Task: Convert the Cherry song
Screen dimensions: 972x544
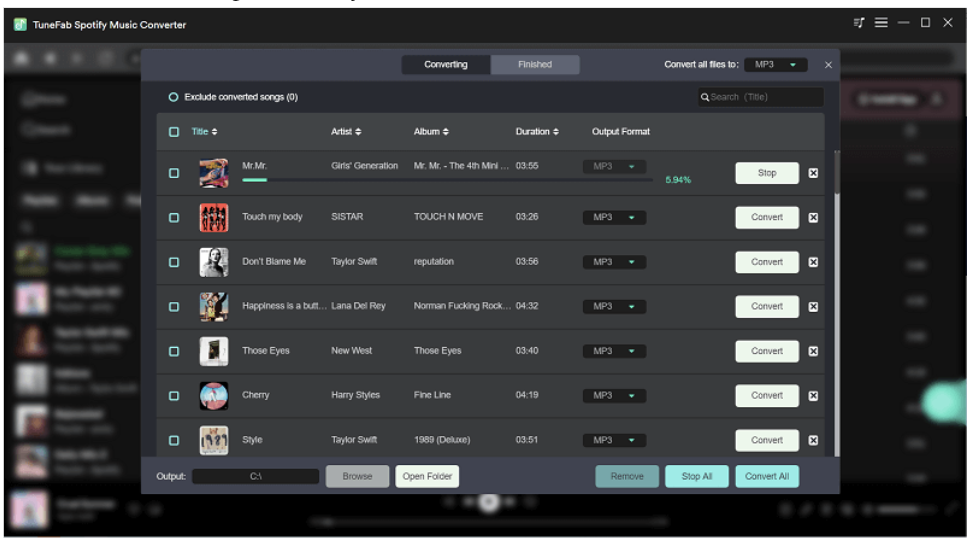Action: [x=767, y=396]
